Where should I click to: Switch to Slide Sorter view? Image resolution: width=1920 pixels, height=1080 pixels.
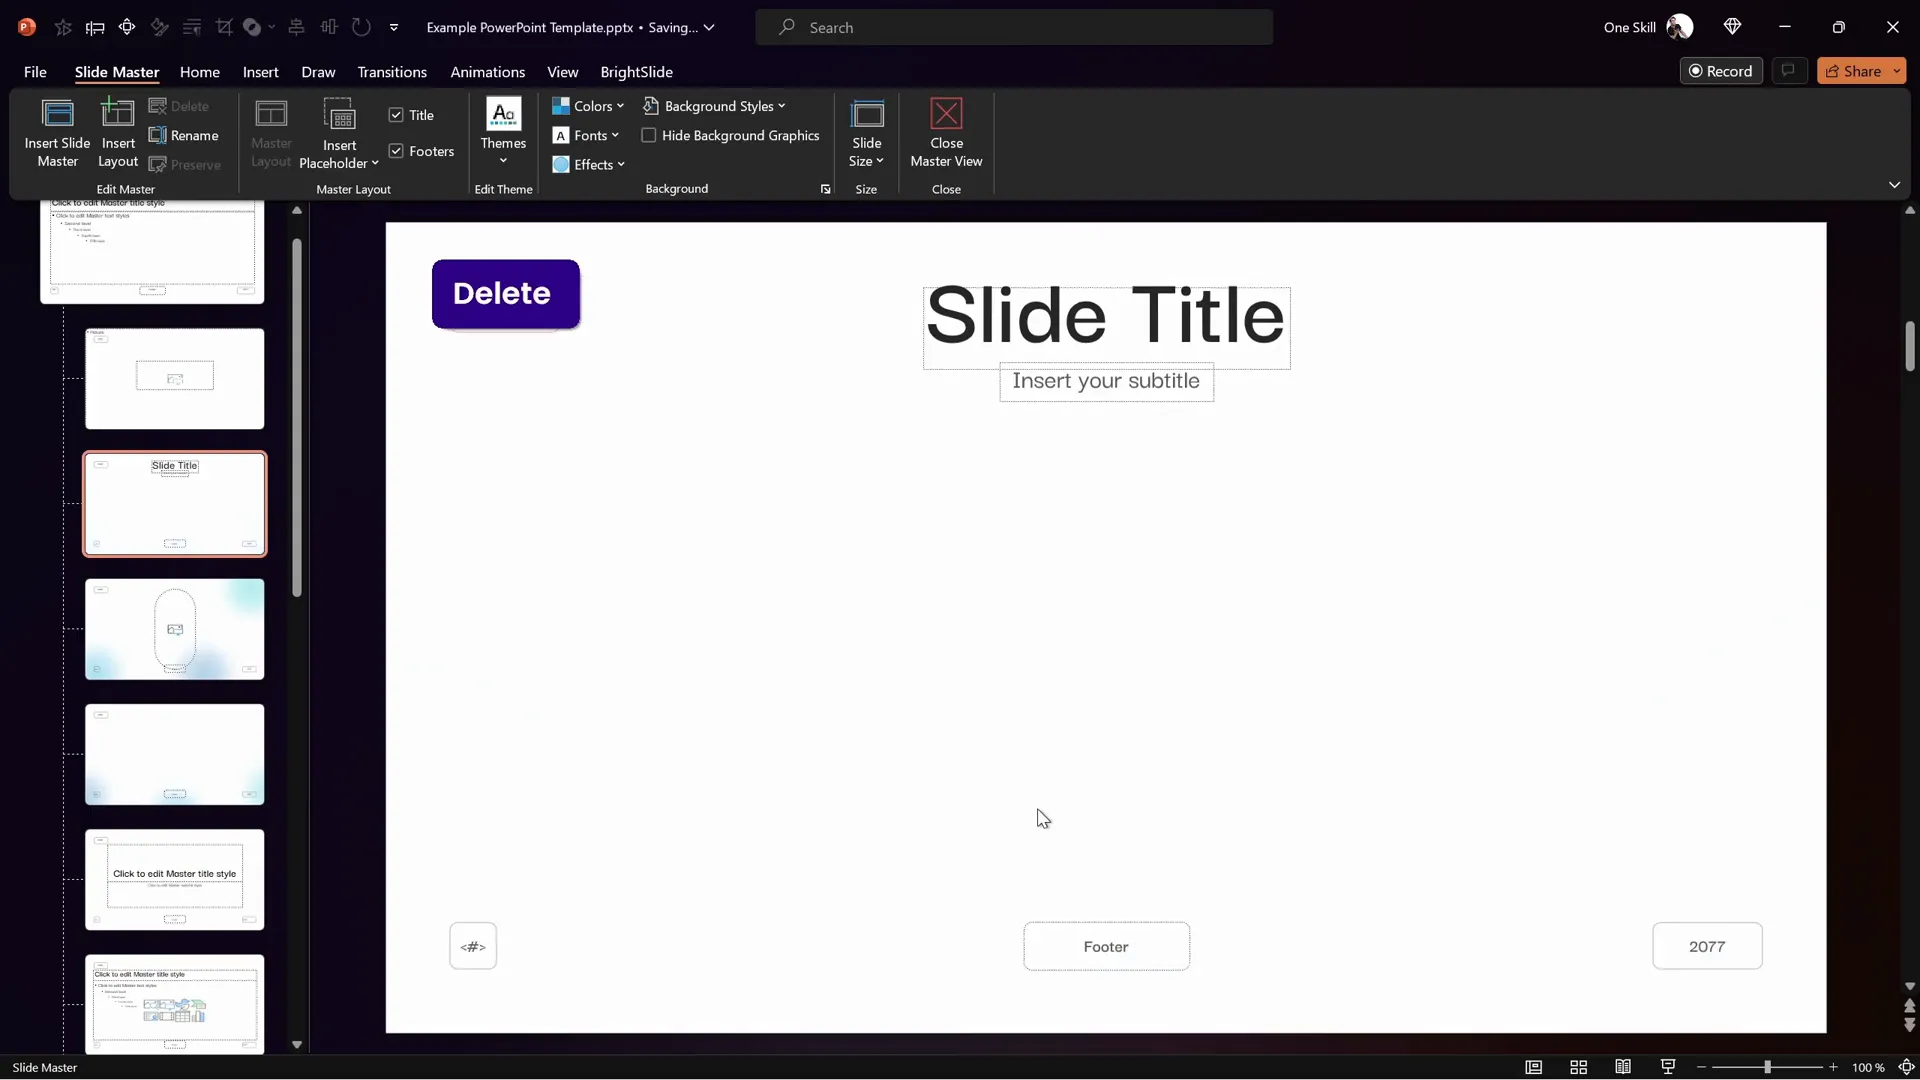(x=1578, y=1067)
